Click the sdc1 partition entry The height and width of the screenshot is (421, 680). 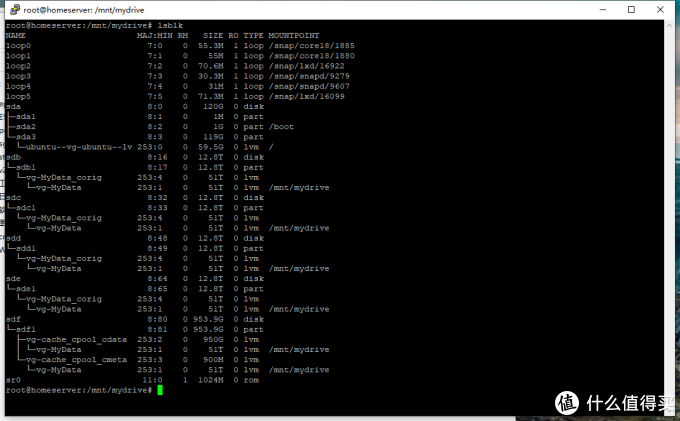26,208
